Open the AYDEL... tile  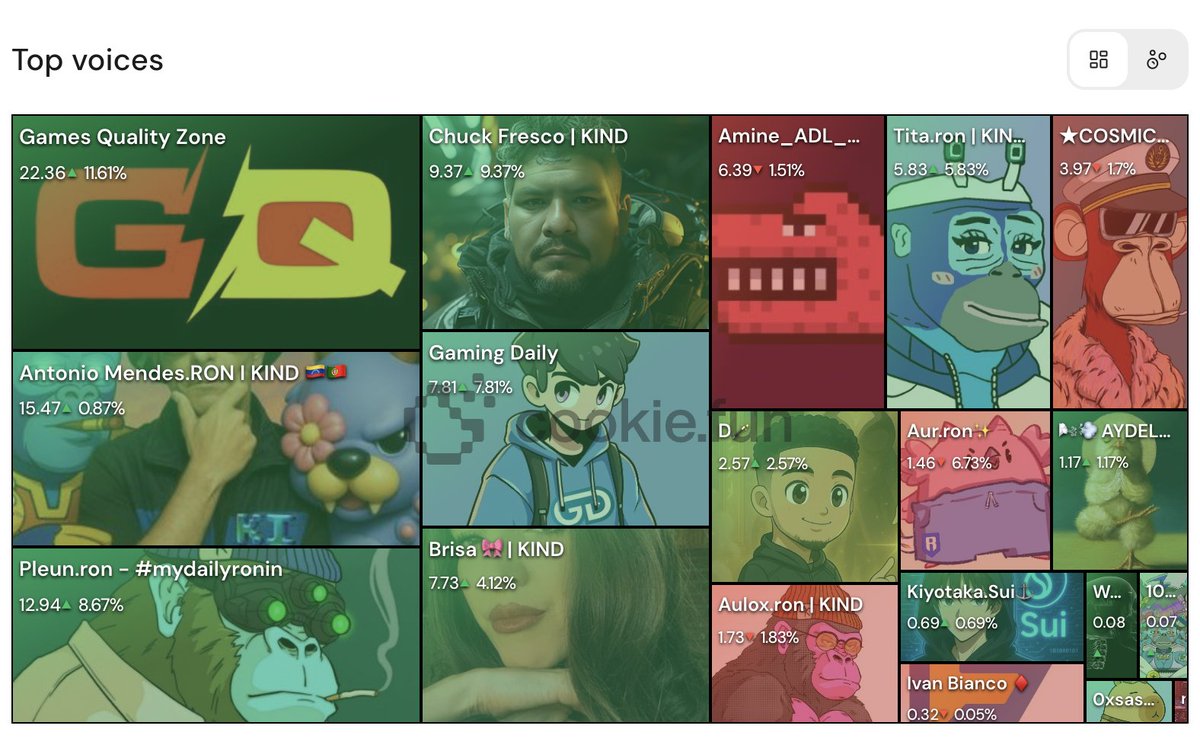point(1120,491)
